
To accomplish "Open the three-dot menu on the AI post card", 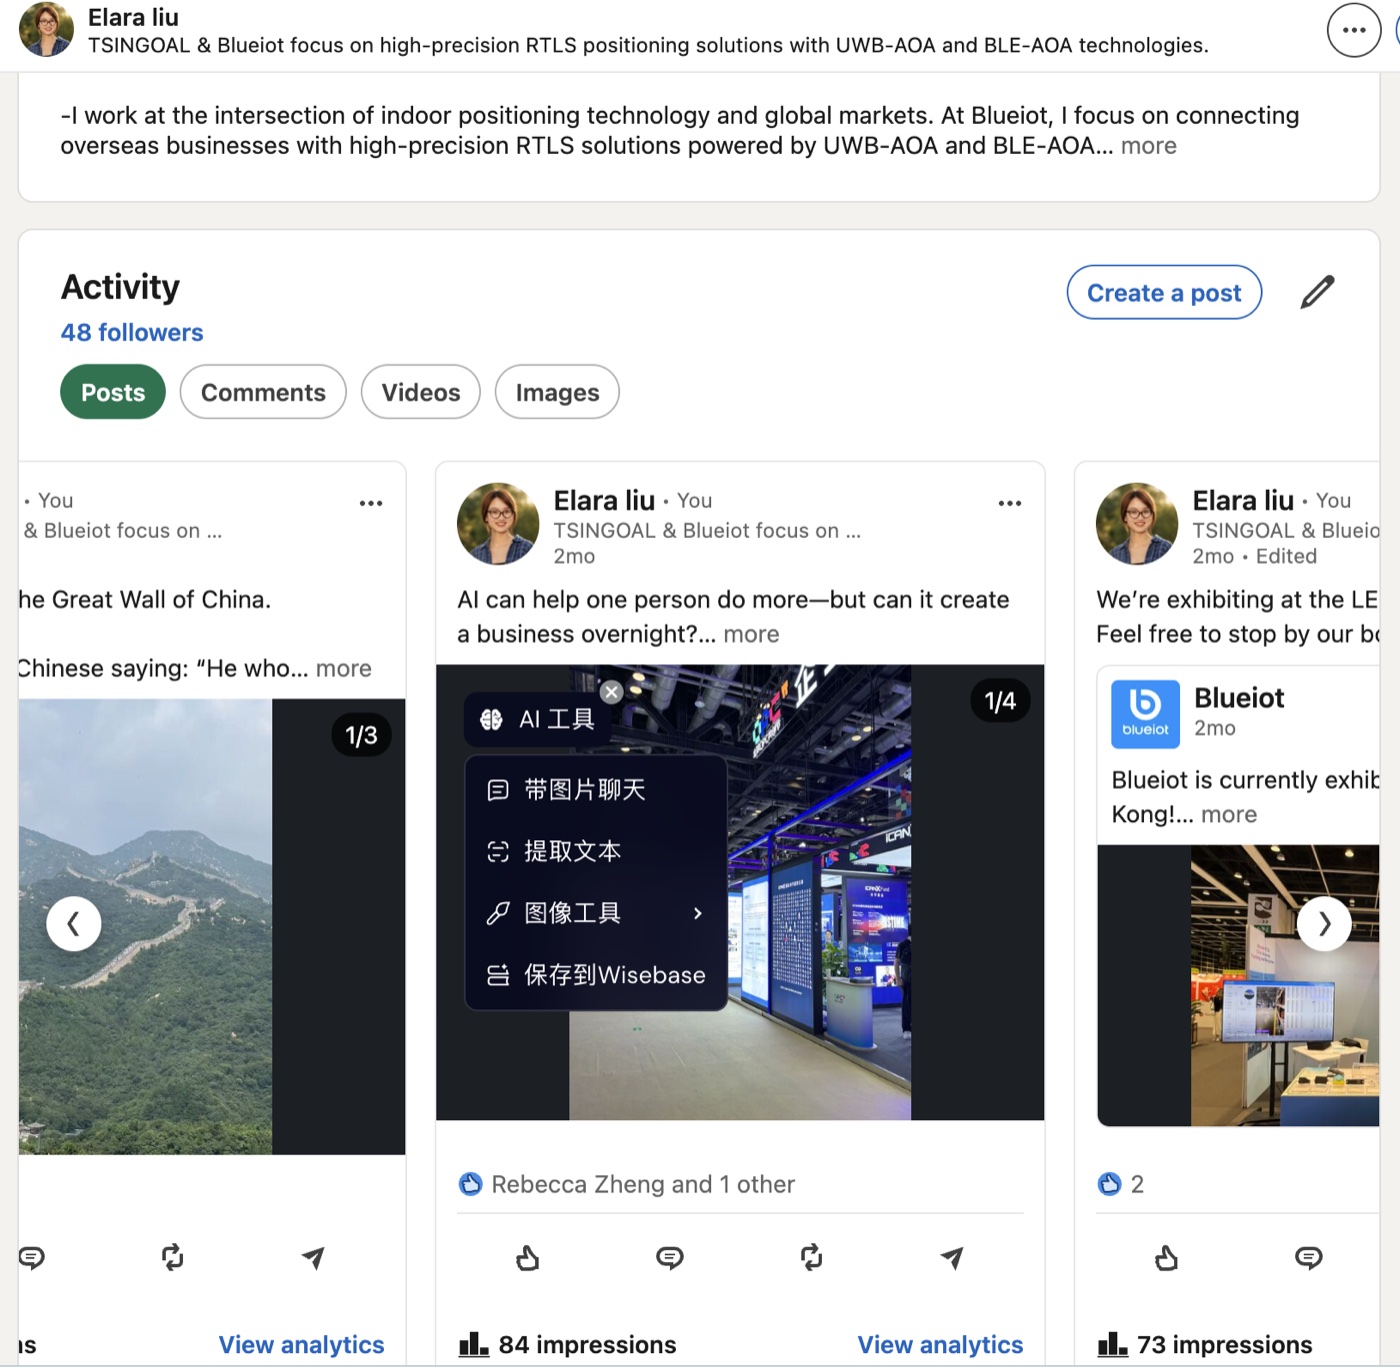I will (x=1010, y=503).
